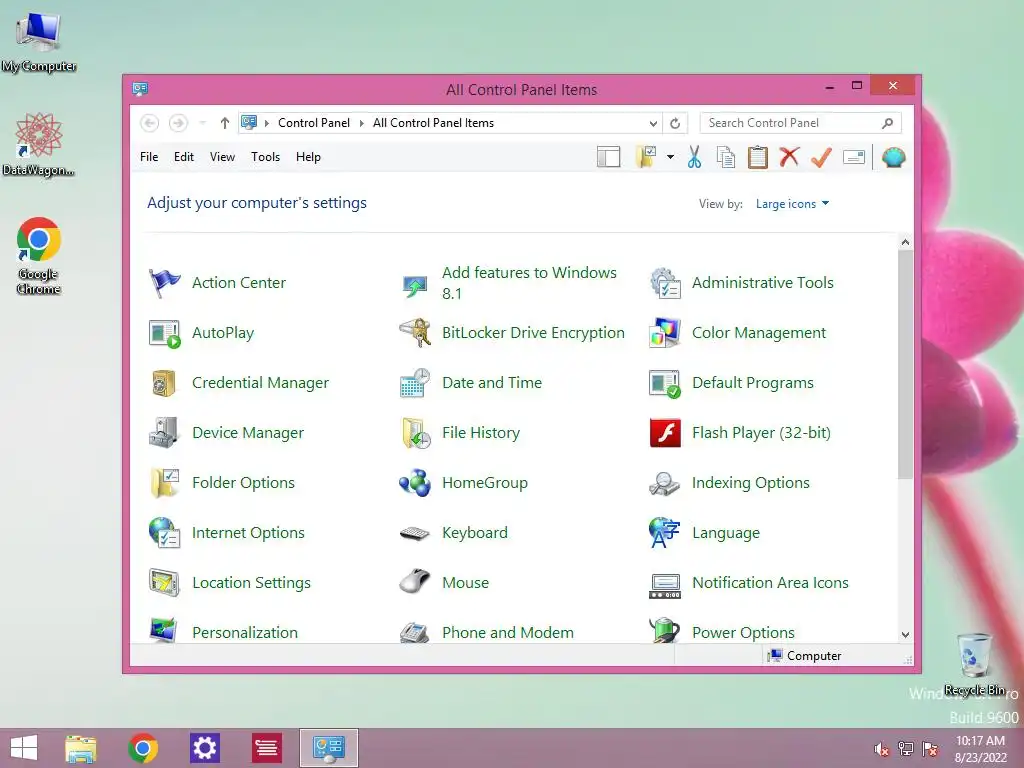The width and height of the screenshot is (1024, 768).
Task: Click the scrollbar down arrow
Action: click(x=905, y=635)
